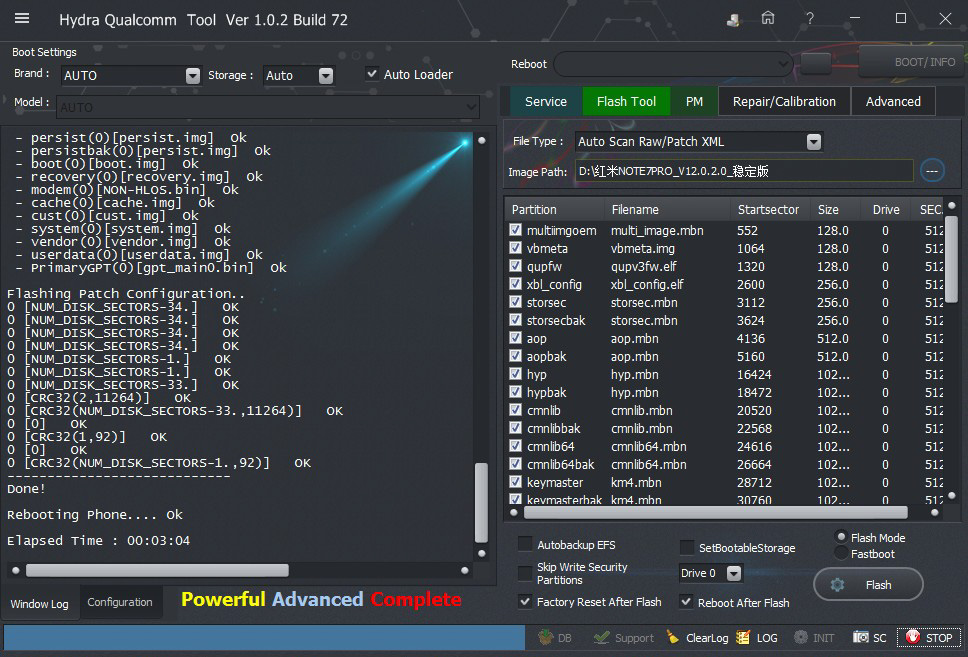Open the Advanced tab

893,101
